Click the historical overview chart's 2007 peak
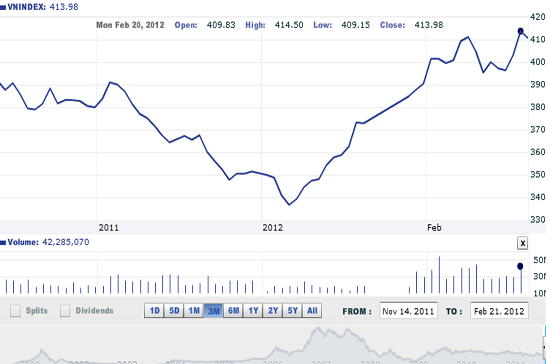 [318, 329]
